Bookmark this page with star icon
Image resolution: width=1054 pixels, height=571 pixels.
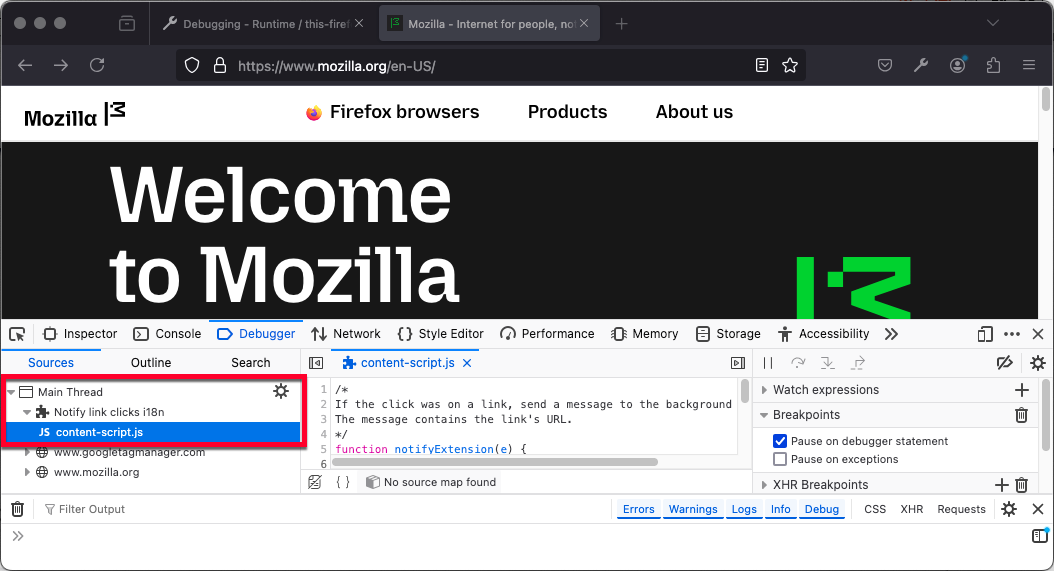click(x=790, y=65)
